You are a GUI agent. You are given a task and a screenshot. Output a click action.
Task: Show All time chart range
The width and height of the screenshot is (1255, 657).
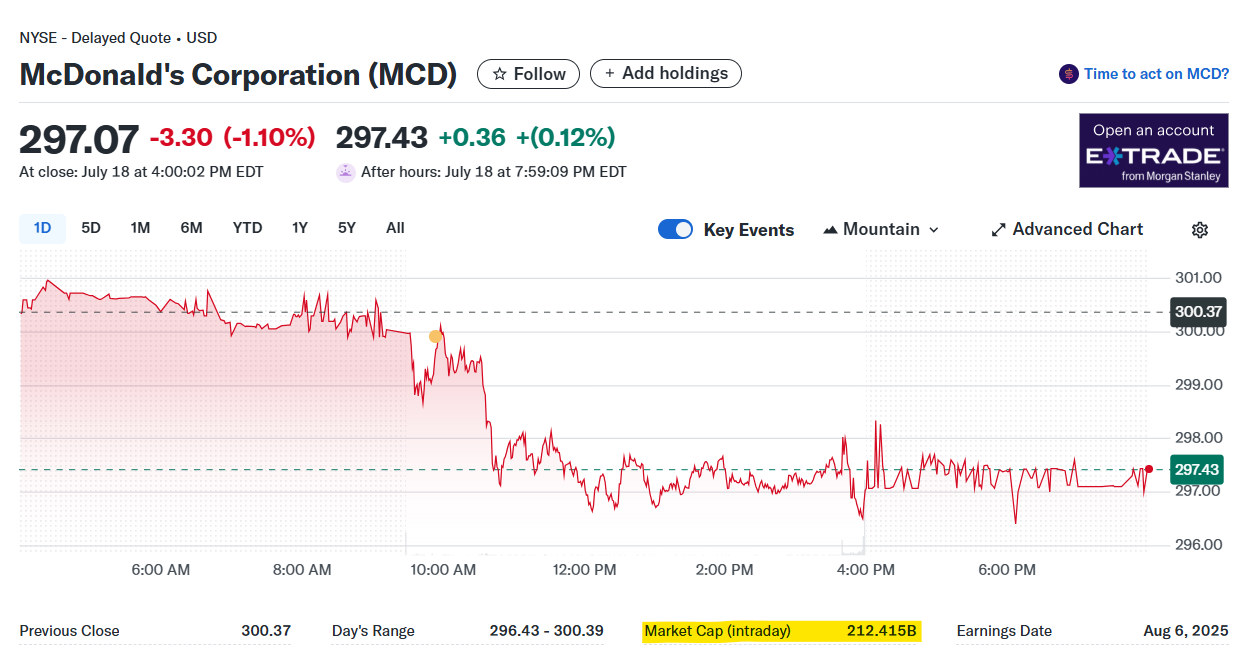(395, 228)
